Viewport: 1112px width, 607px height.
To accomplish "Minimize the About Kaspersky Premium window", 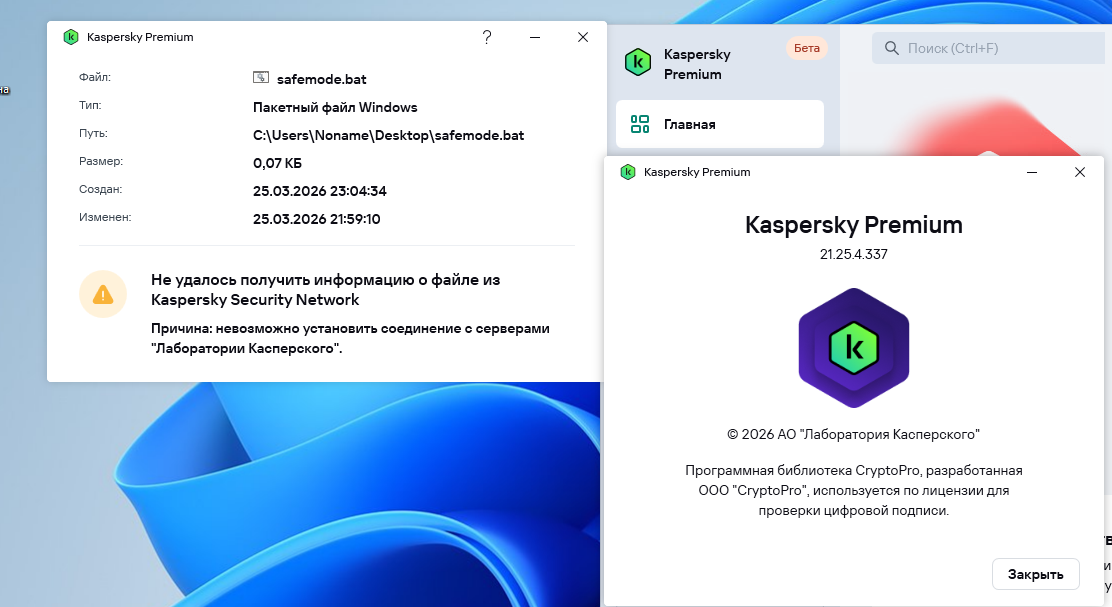I will (x=1032, y=172).
